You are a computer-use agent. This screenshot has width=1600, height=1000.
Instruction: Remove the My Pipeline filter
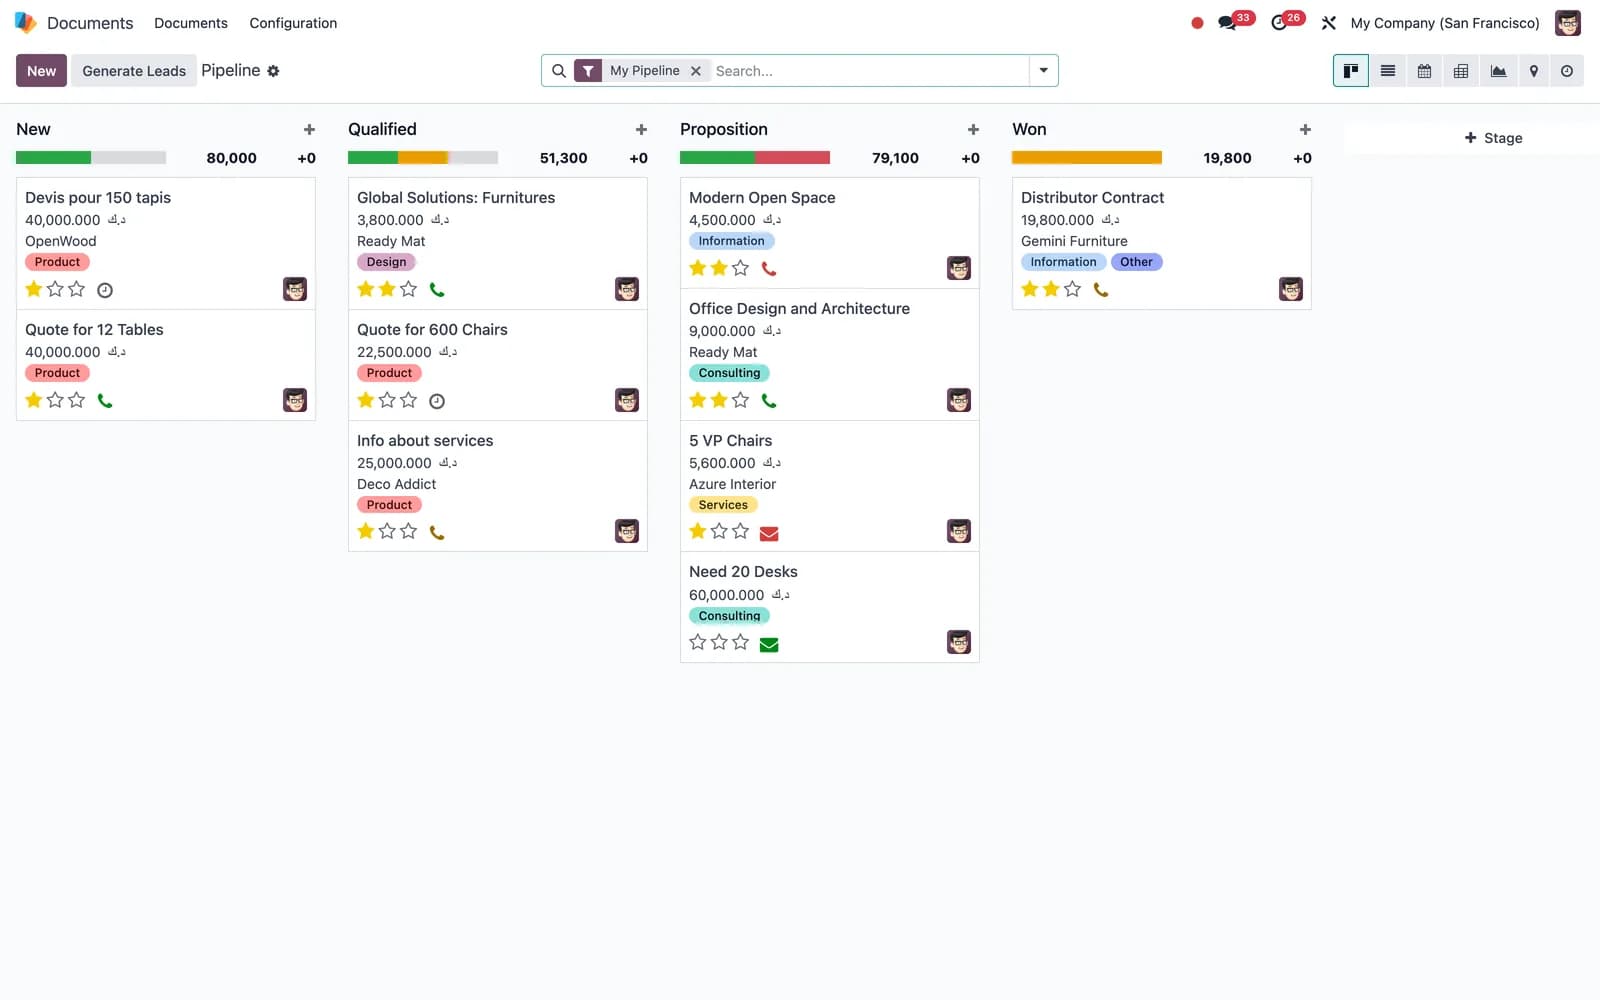[696, 71]
